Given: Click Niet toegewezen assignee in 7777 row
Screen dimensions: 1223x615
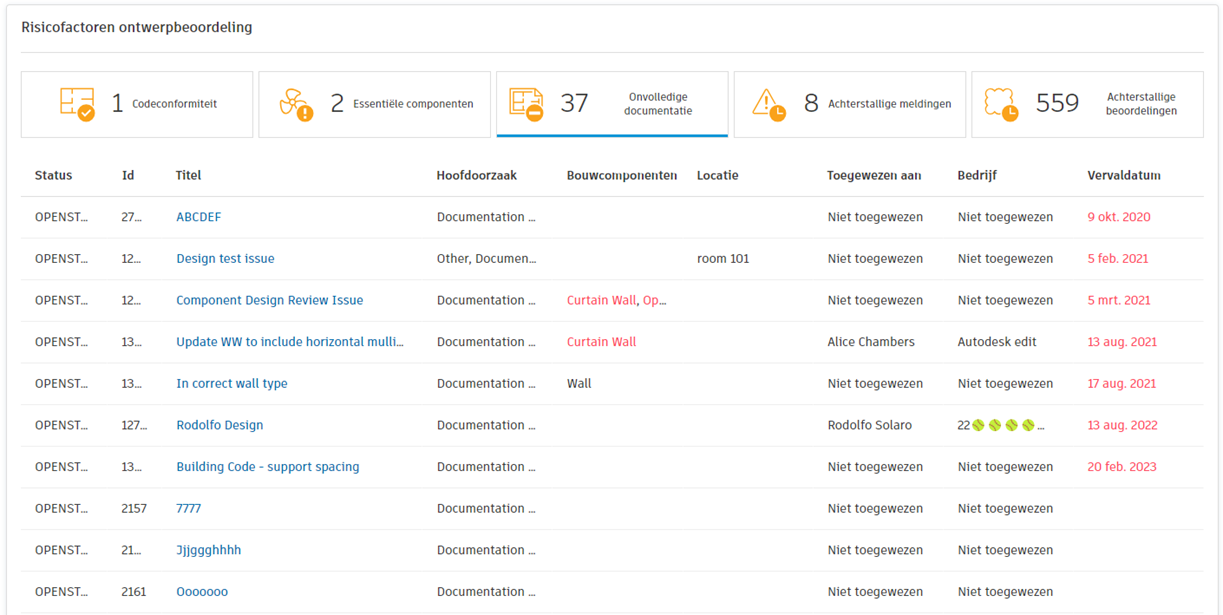Looking at the screenshot, I should pyautogui.click(x=875, y=509).
